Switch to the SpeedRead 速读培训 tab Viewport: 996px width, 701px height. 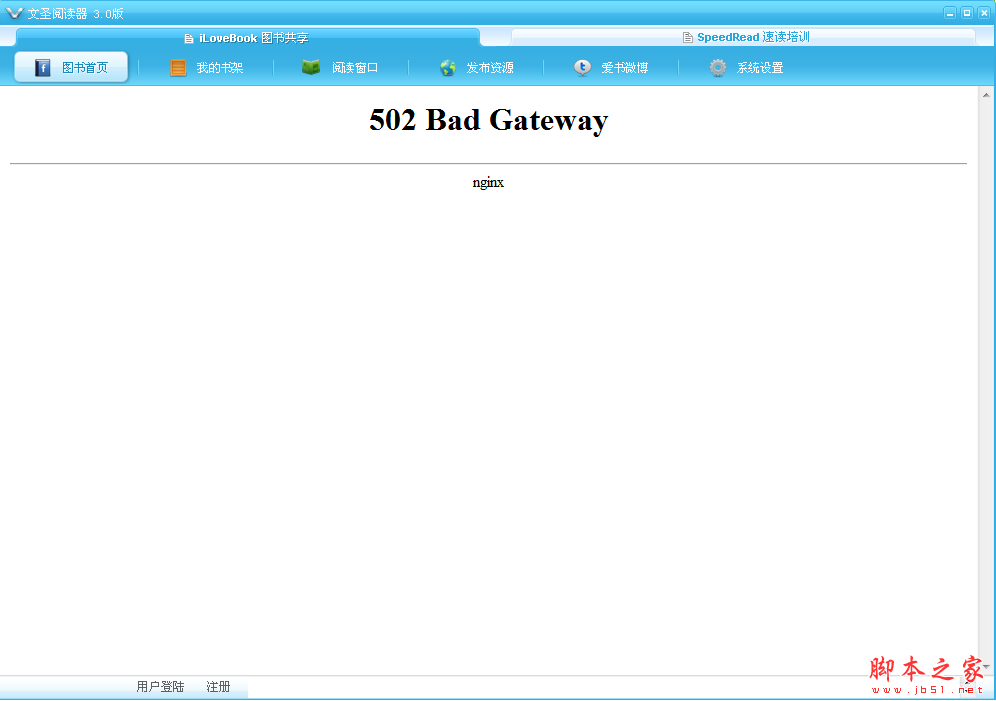743,37
